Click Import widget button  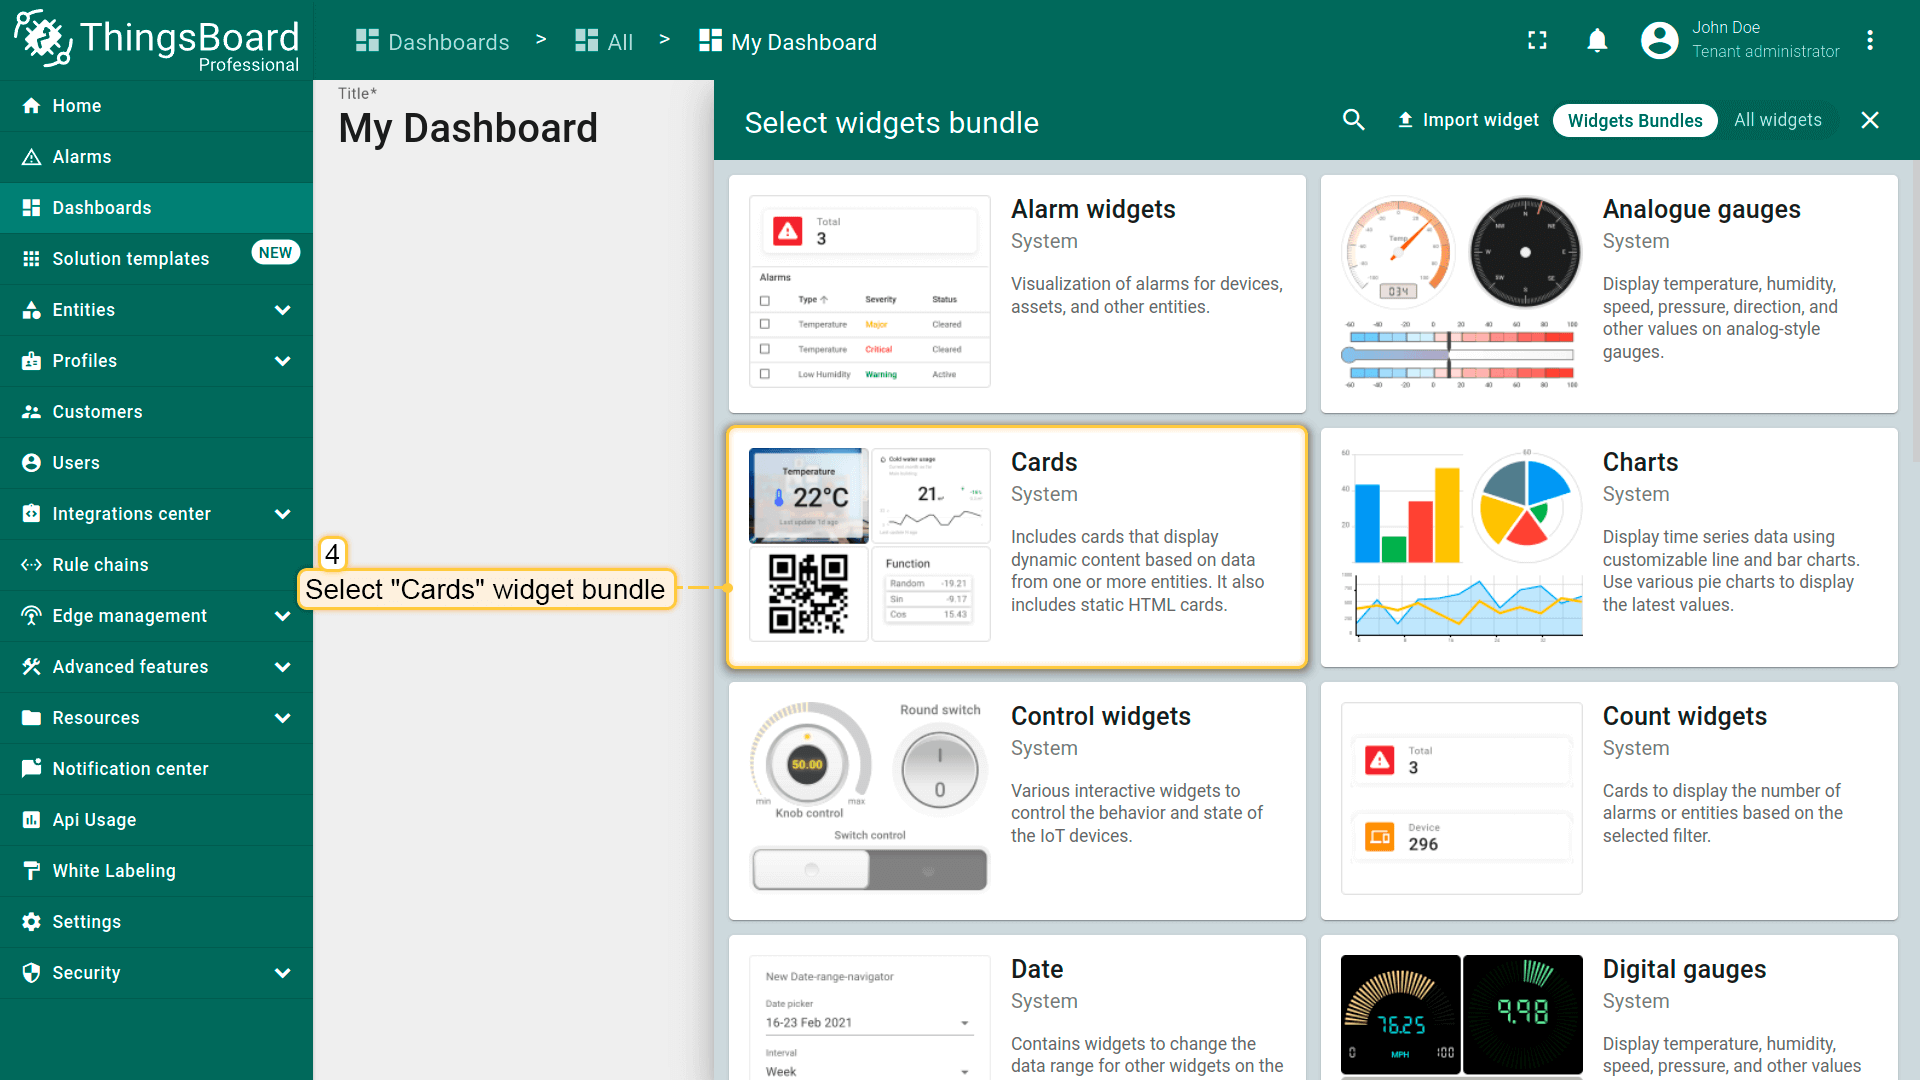coord(1467,121)
